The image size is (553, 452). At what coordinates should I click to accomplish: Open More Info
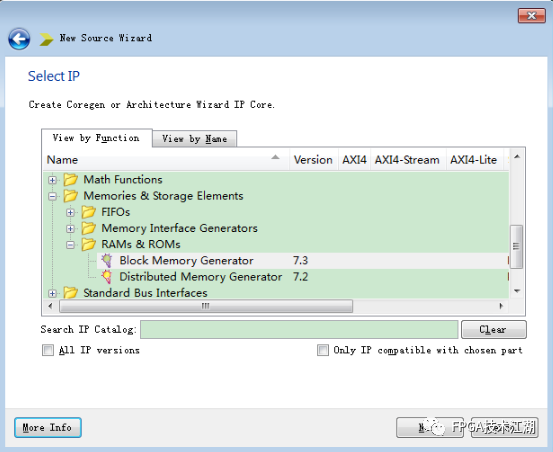48,427
